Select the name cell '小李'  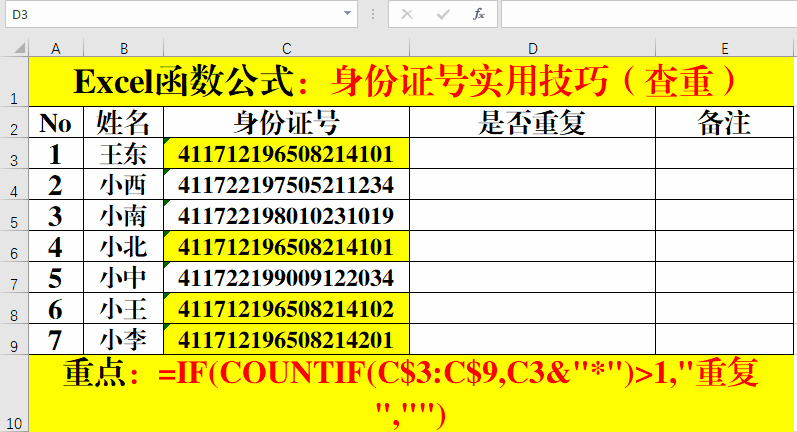point(124,339)
